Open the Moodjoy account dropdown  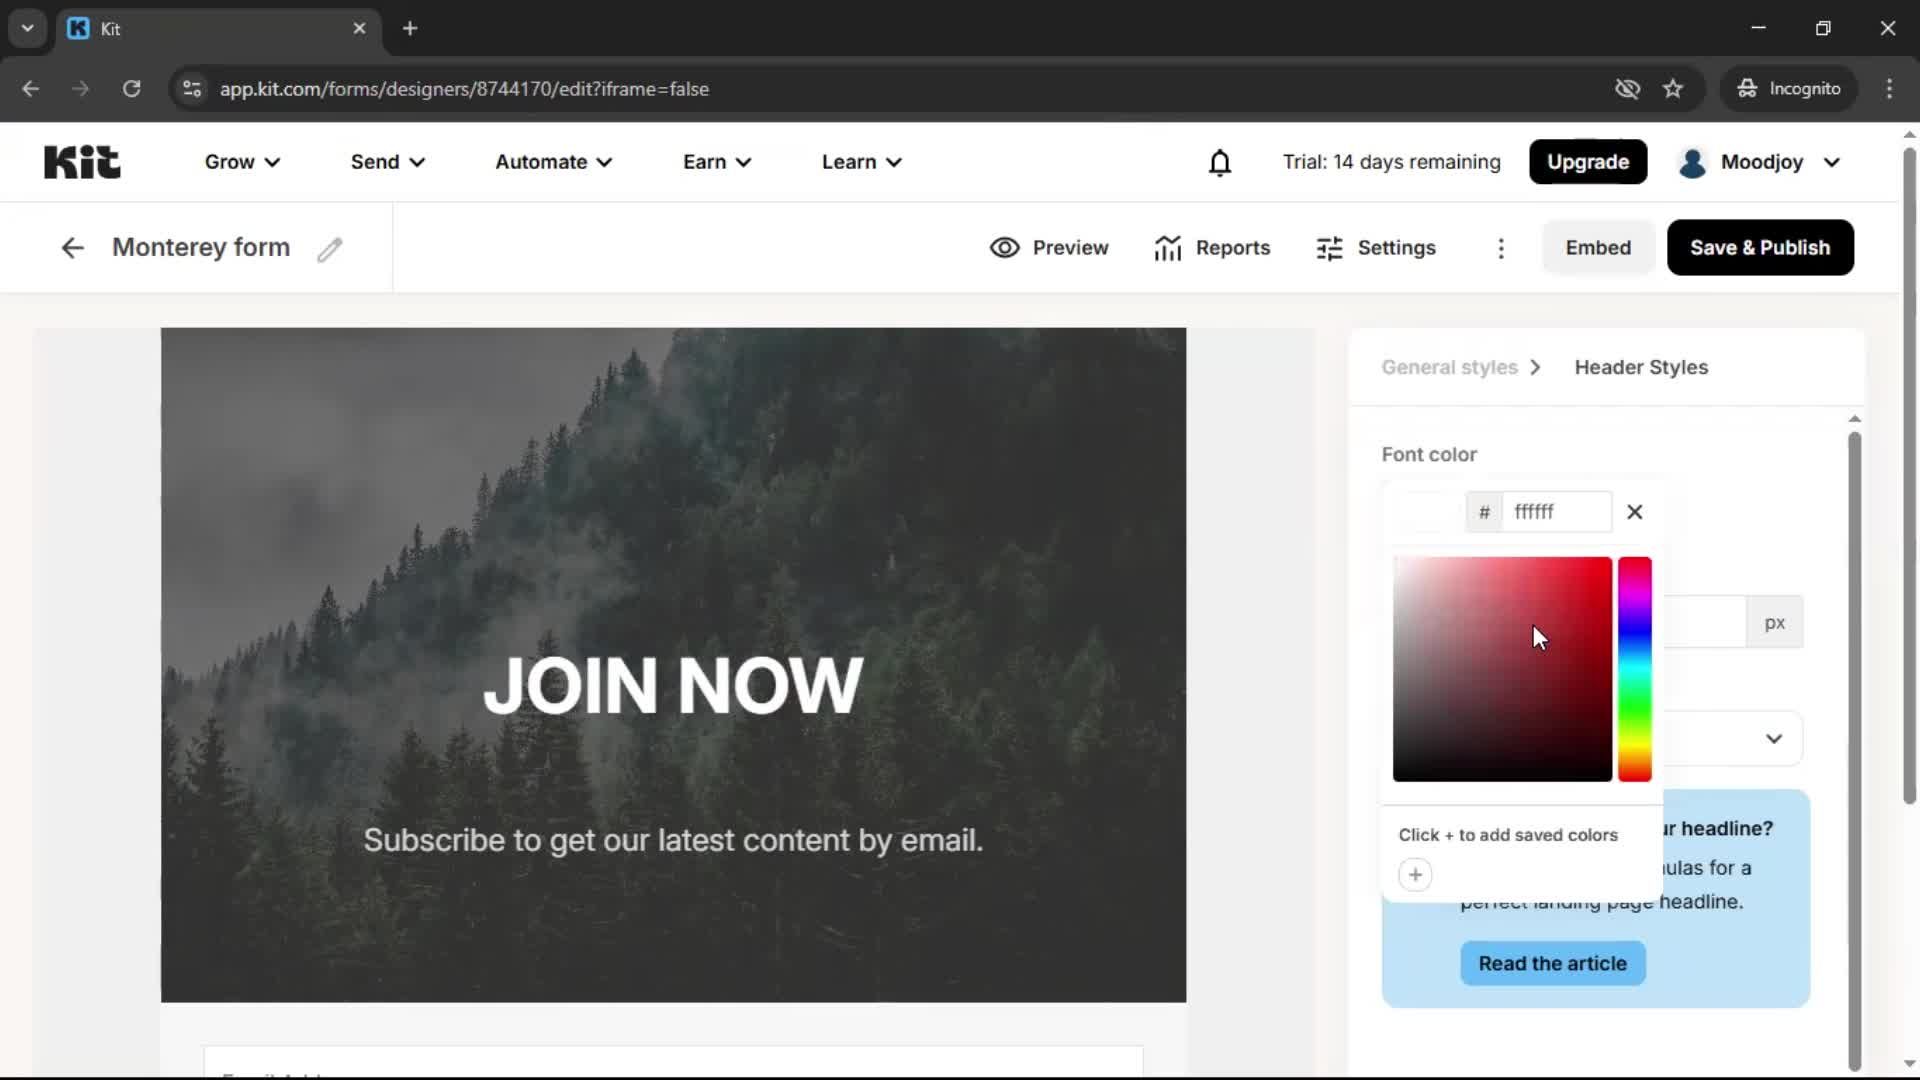(1759, 162)
